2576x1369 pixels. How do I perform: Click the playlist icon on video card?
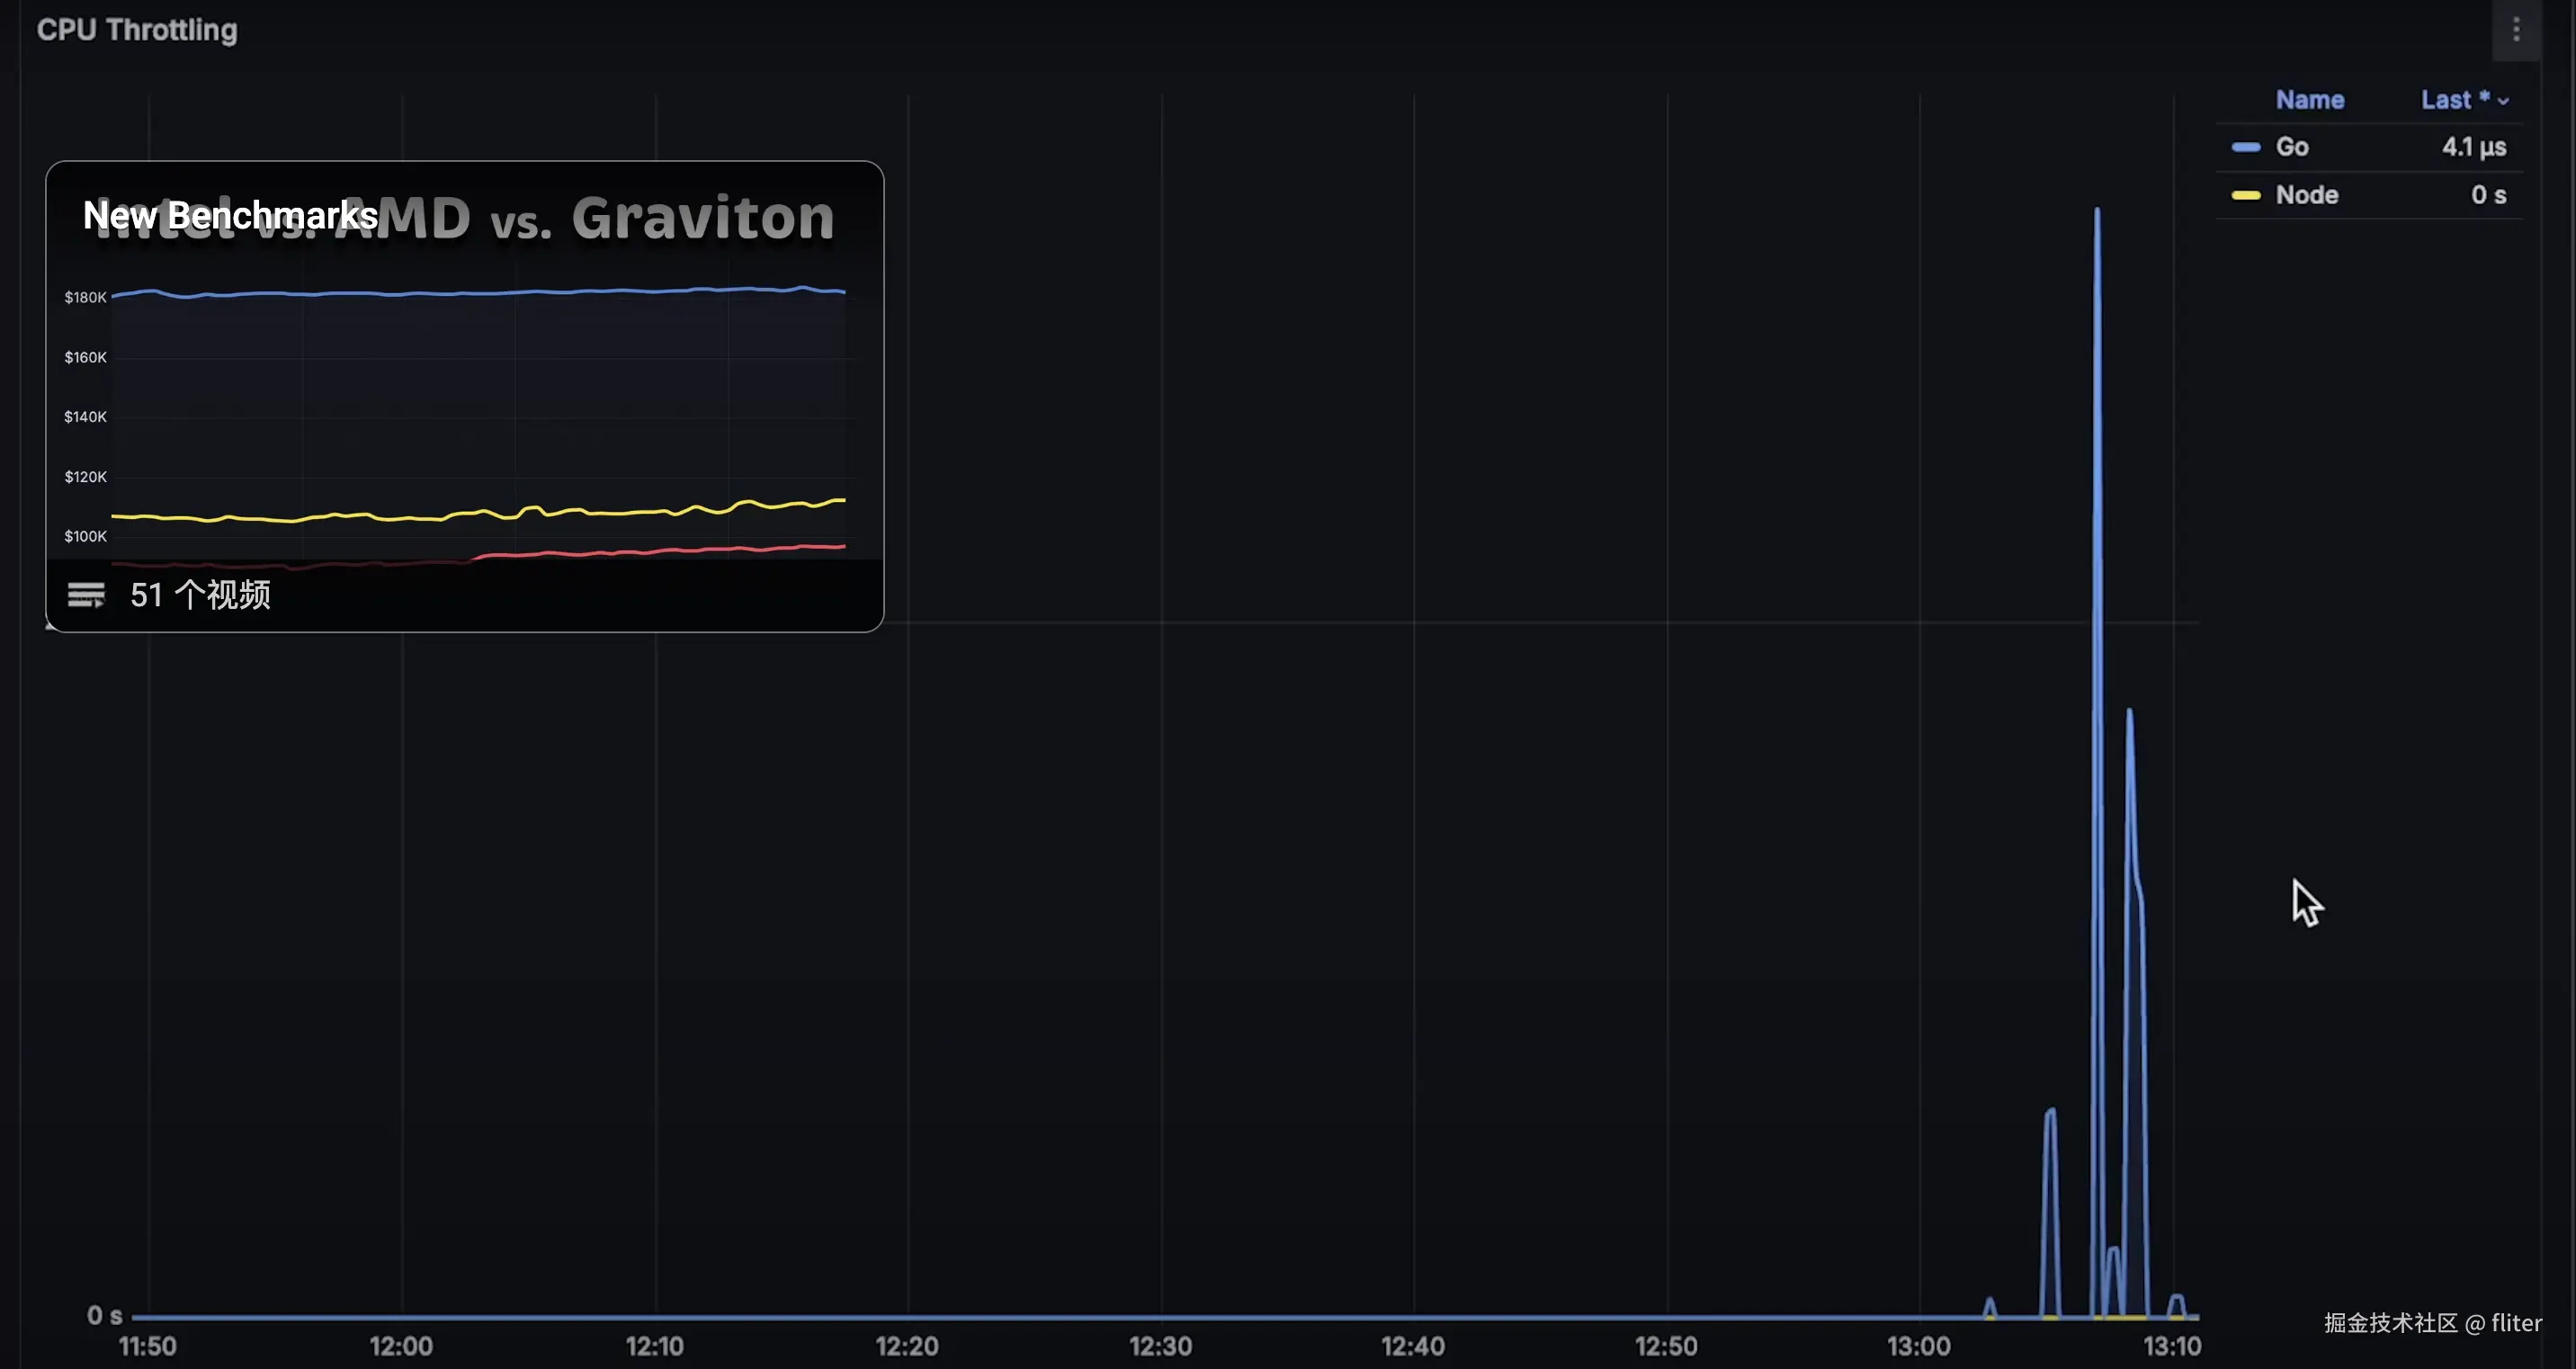point(86,595)
